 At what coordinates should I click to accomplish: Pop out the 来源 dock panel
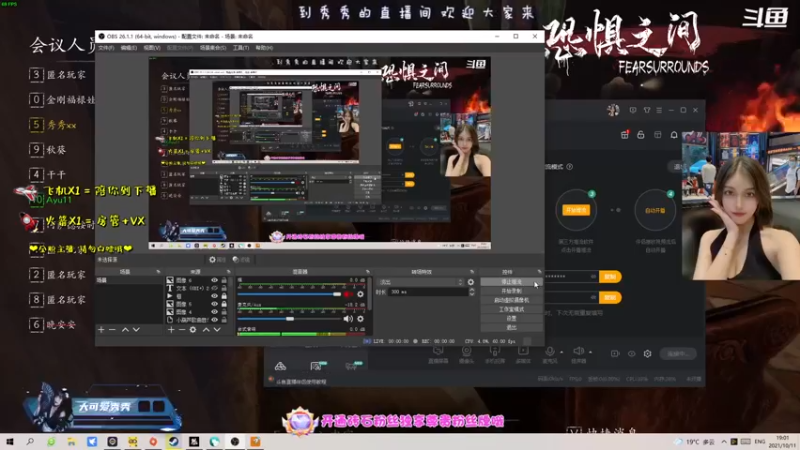pyautogui.click(x=228, y=272)
